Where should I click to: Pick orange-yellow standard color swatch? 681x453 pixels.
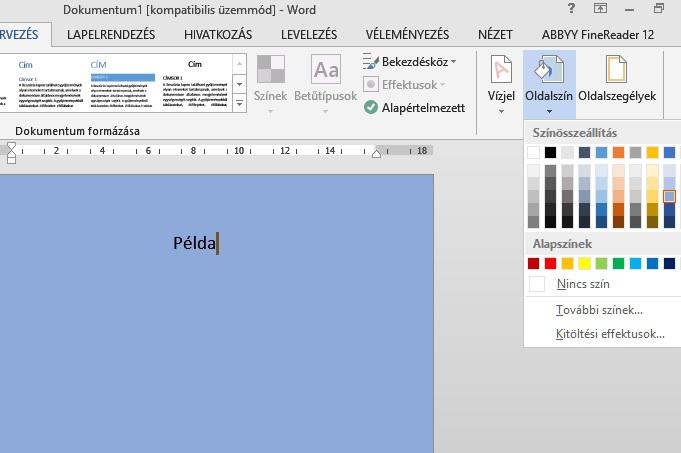coord(567,263)
